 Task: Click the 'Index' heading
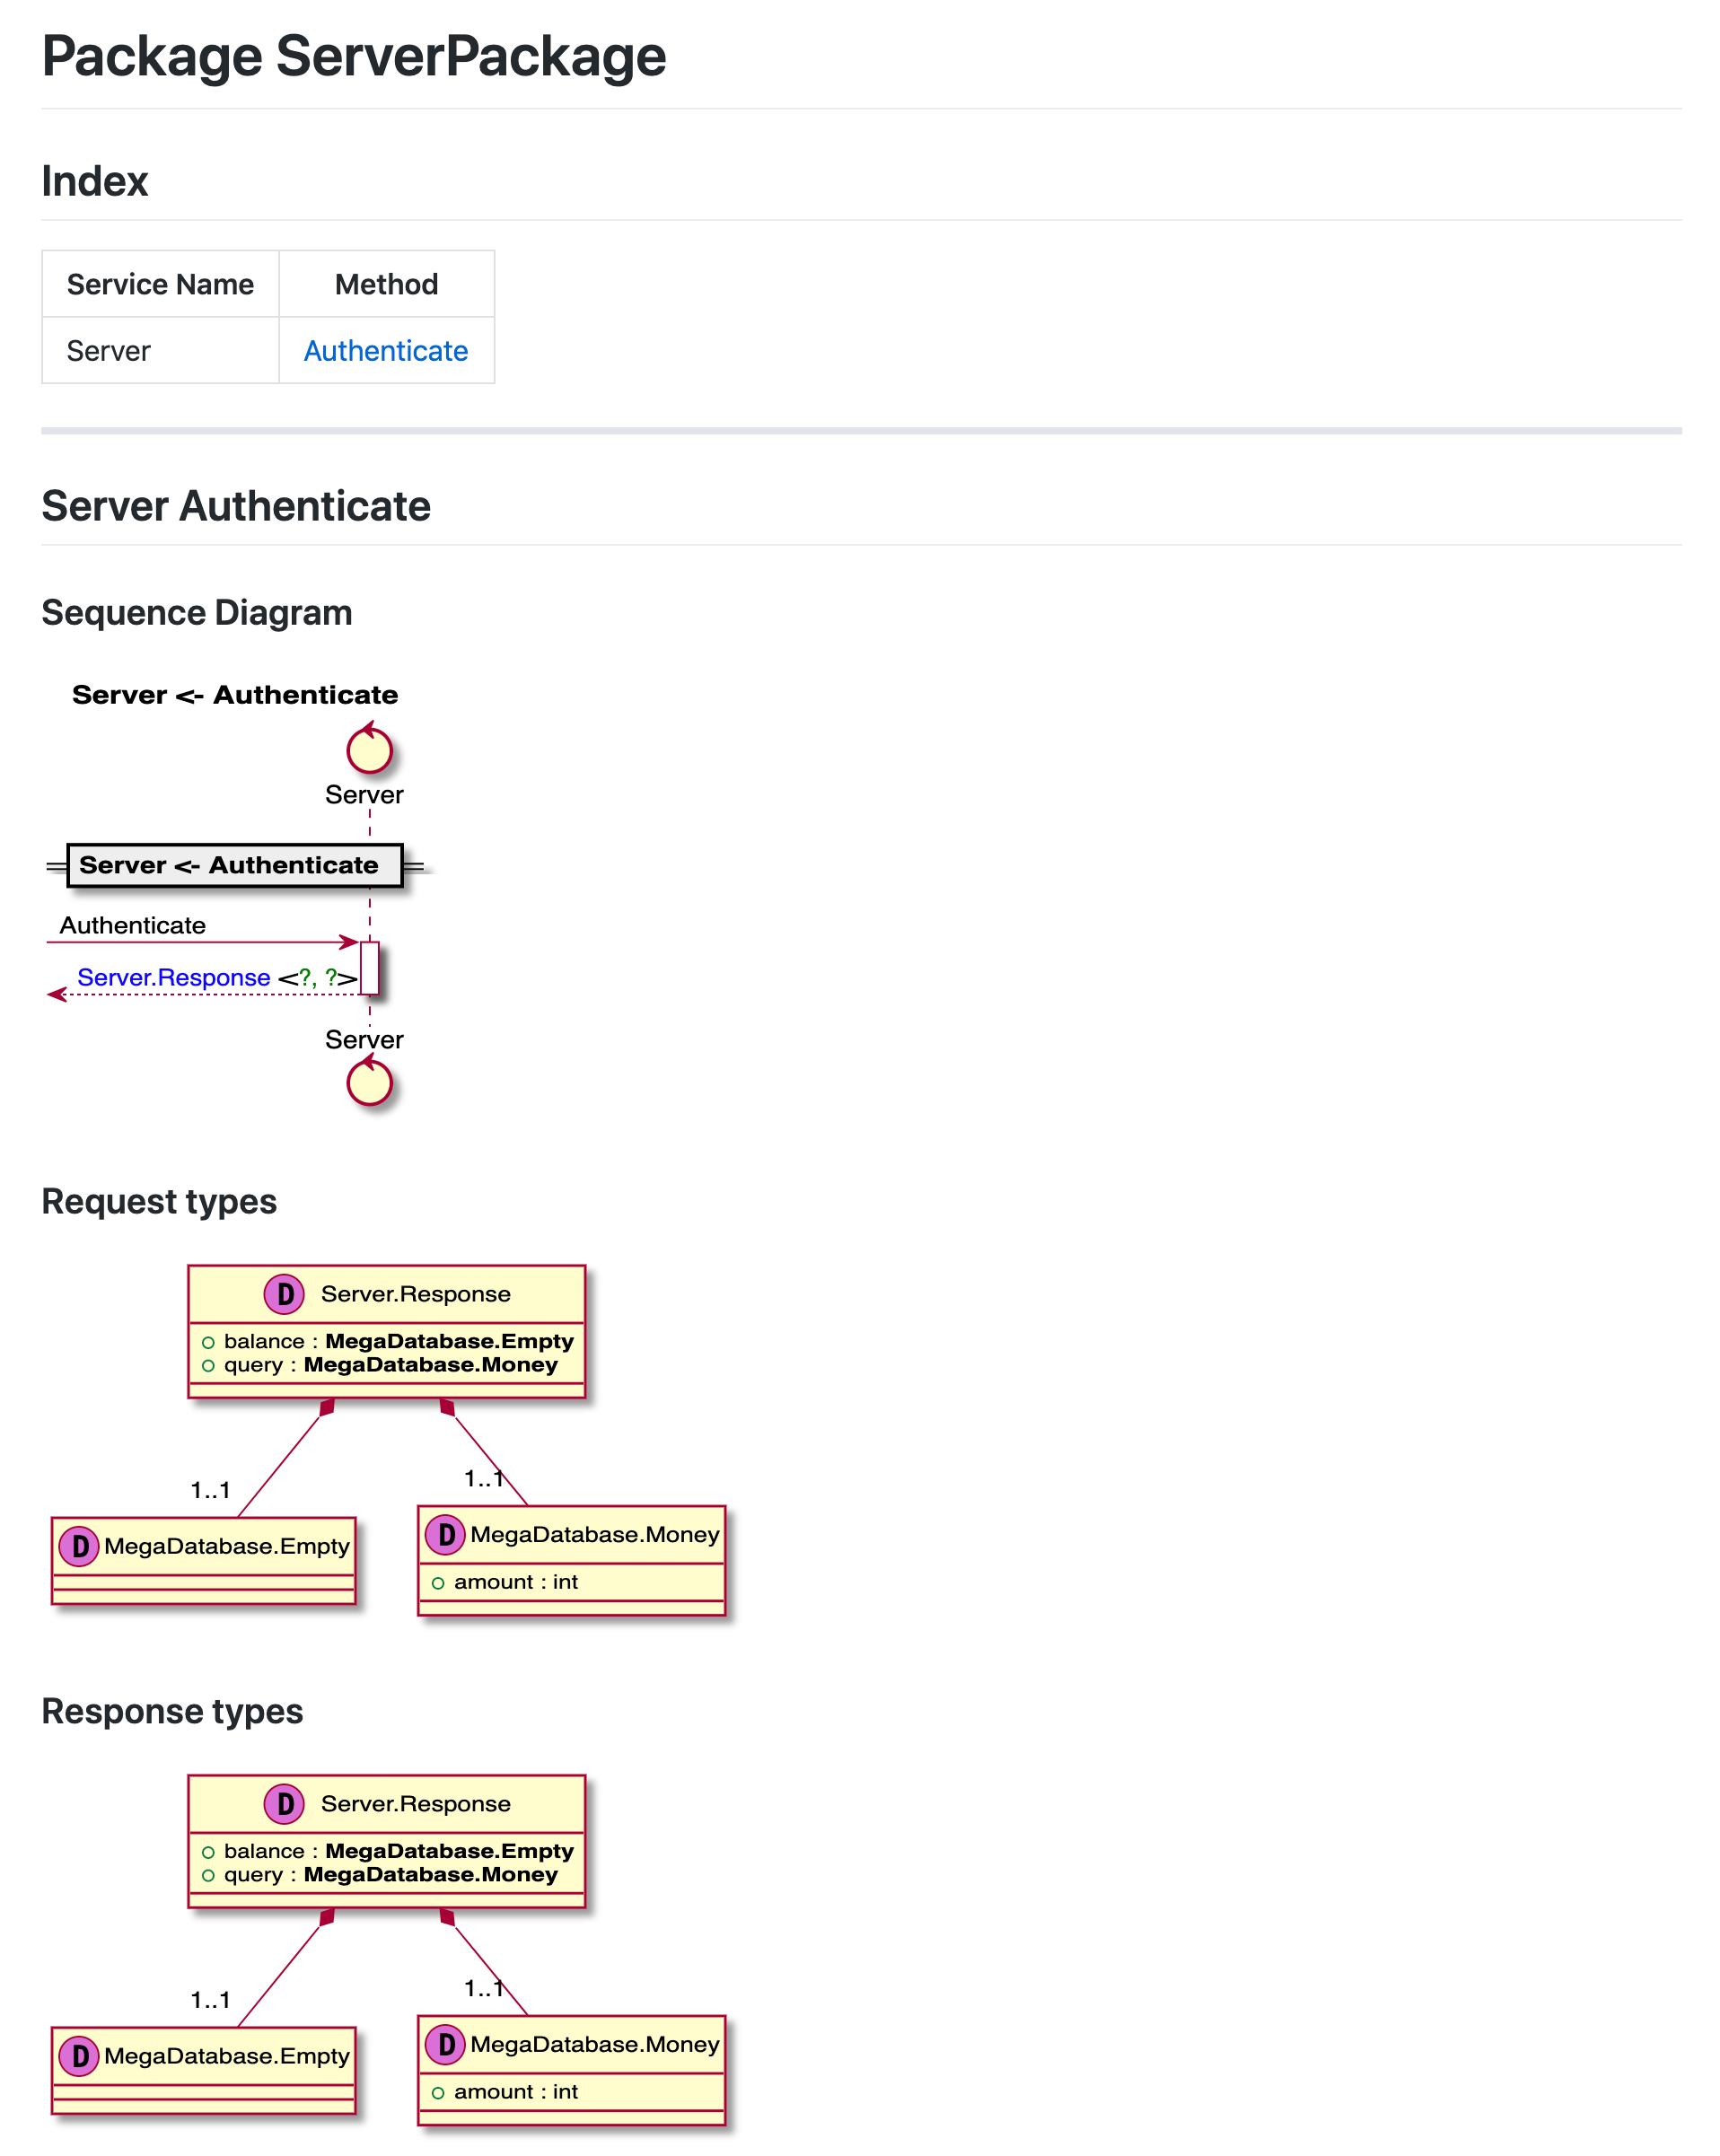click(95, 181)
